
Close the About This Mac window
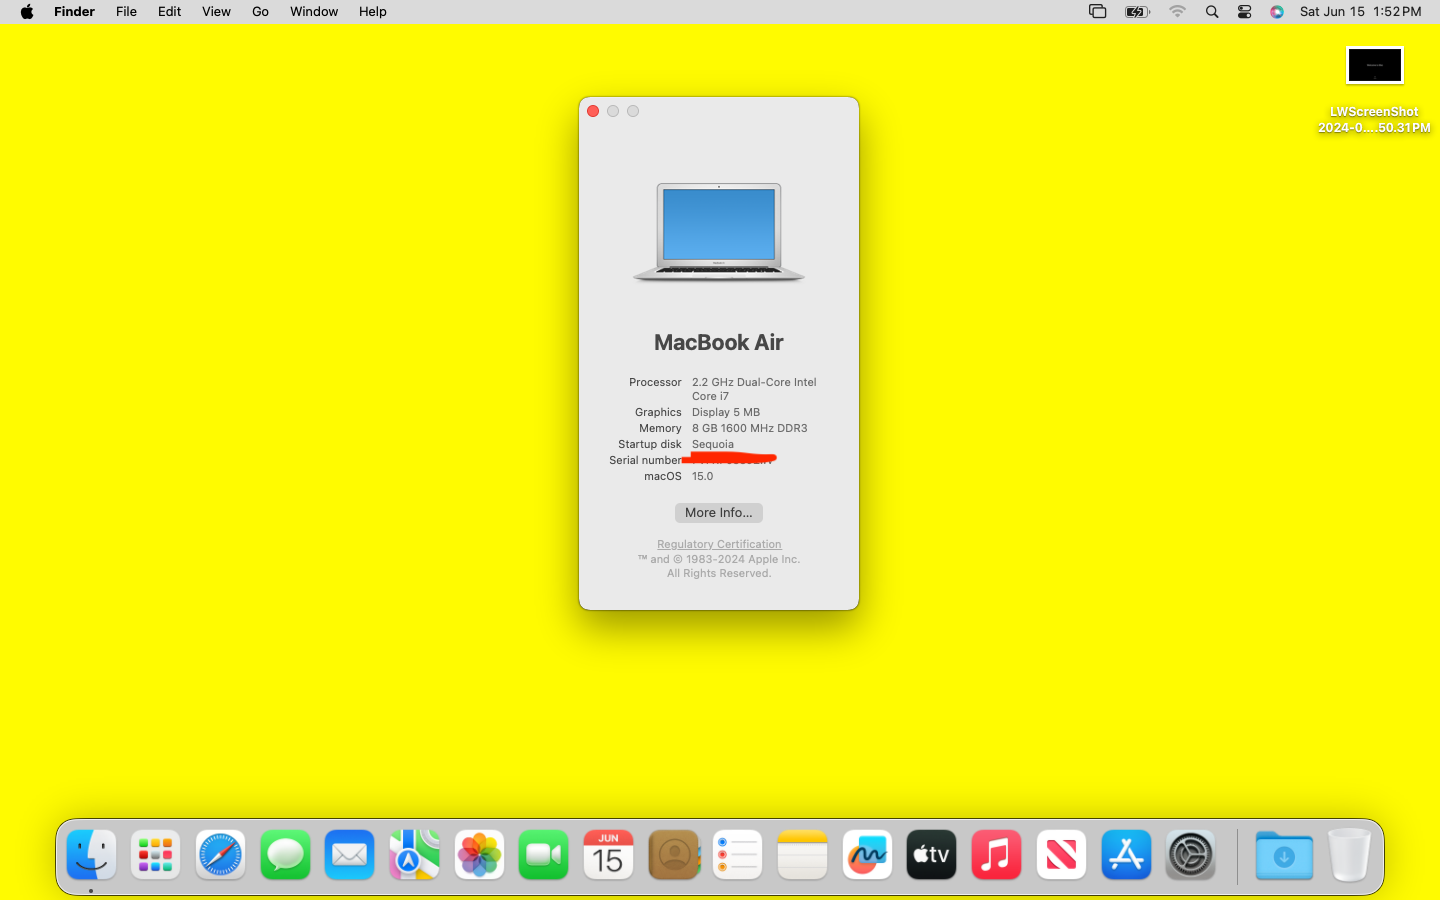[x=593, y=111]
